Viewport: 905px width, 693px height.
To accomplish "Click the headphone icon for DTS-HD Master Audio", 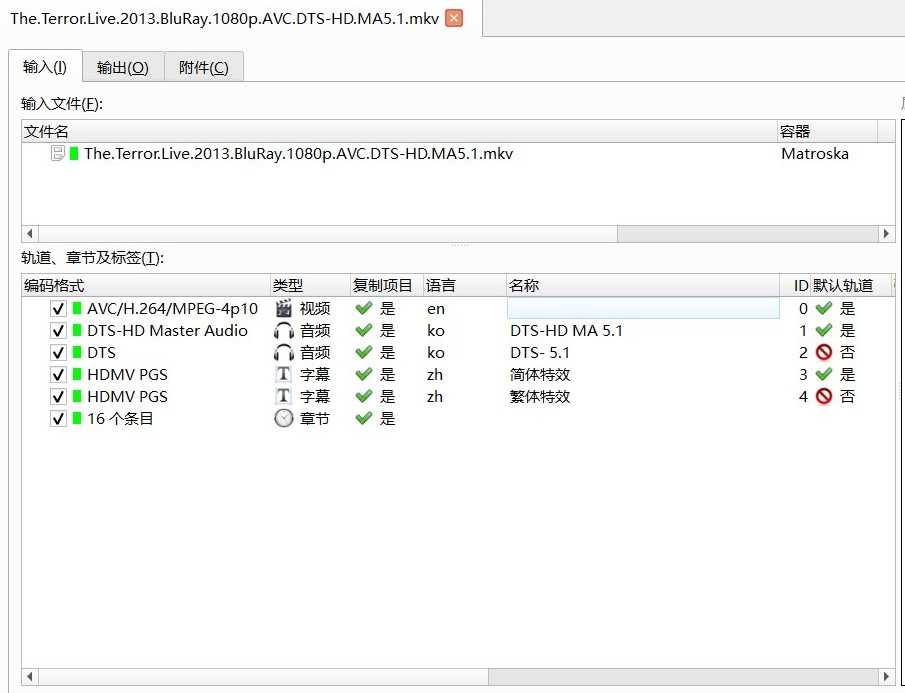I will coord(283,331).
